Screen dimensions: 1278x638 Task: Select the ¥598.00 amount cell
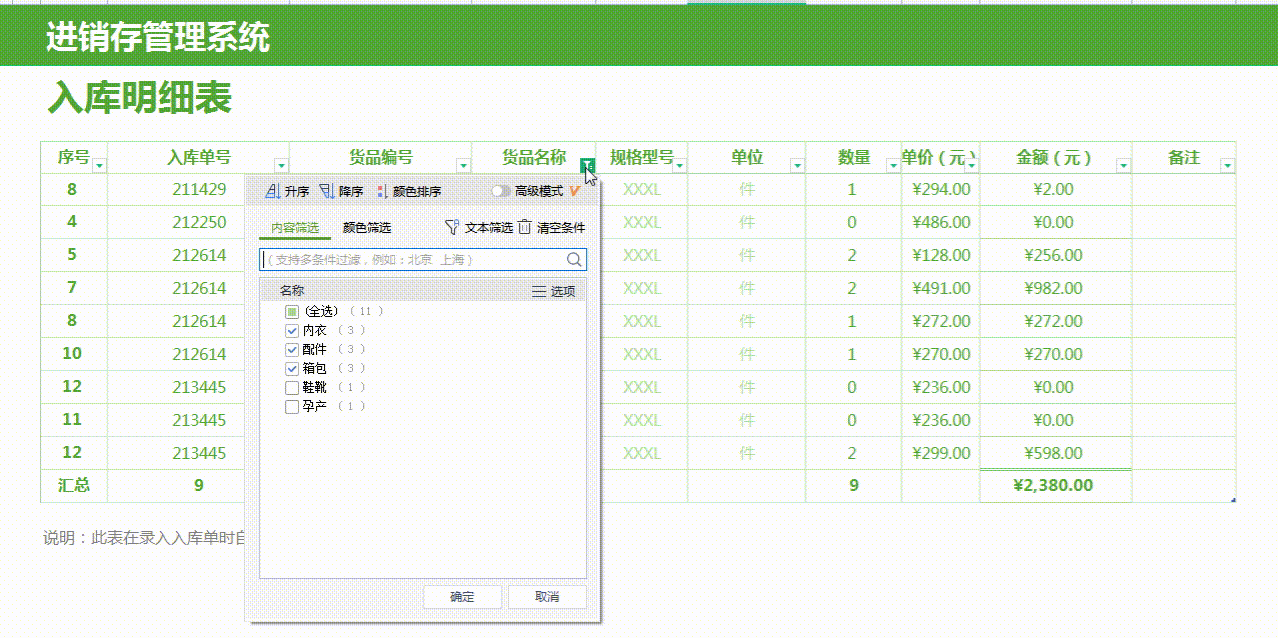click(x=1056, y=453)
